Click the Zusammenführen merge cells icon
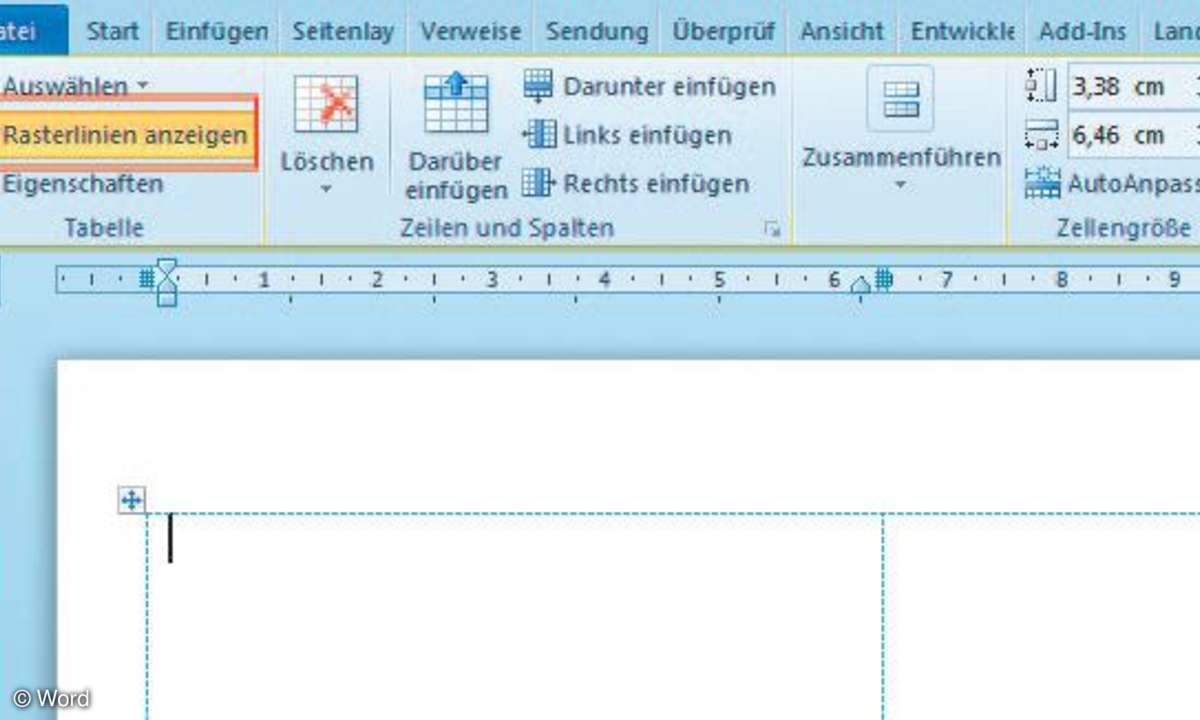 [900, 100]
